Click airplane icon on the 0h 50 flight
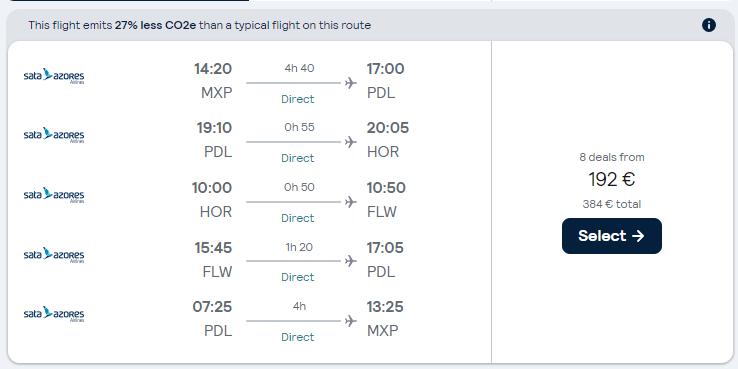738x369 pixels. (350, 202)
